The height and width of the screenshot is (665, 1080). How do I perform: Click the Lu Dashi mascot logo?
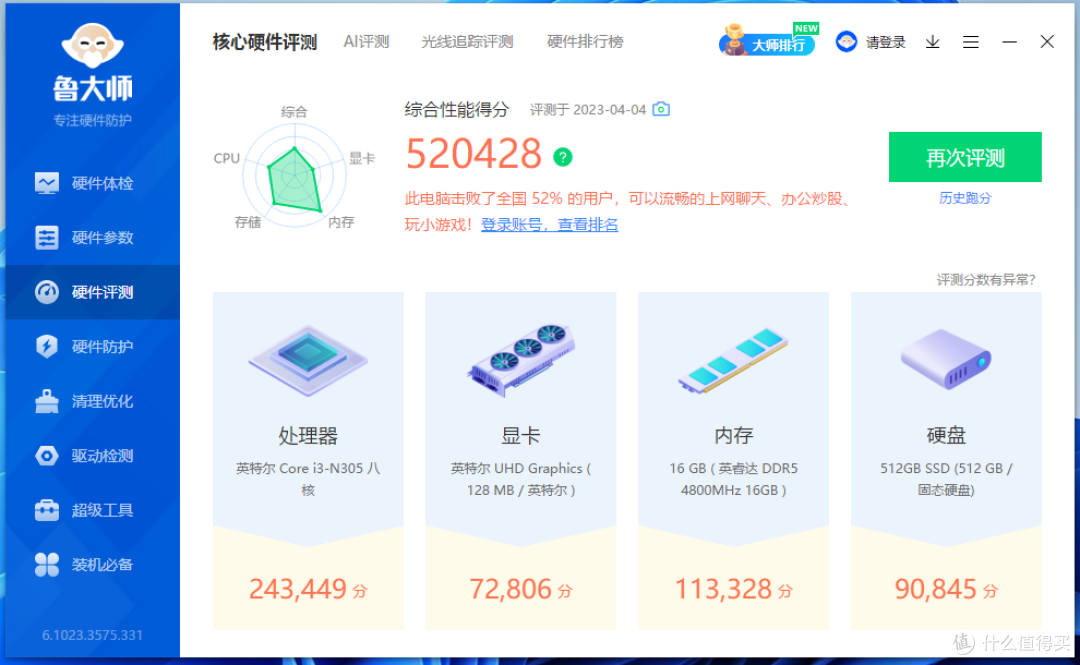click(x=92, y=47)
